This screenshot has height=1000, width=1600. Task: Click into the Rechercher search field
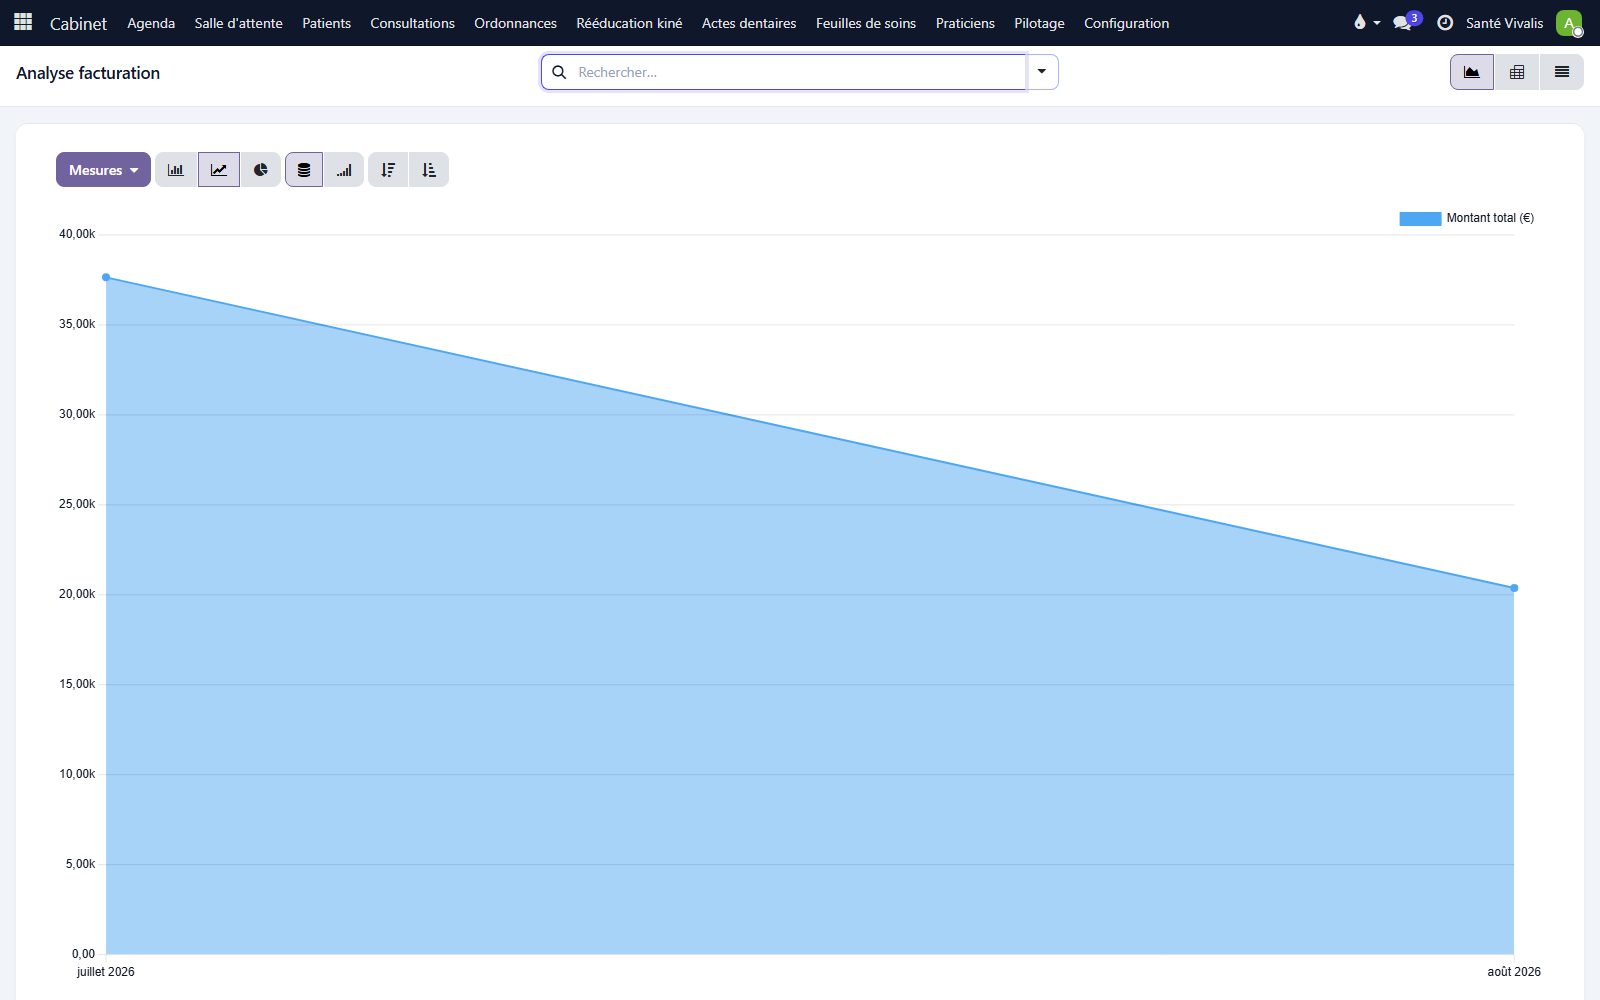coord(797,72)
